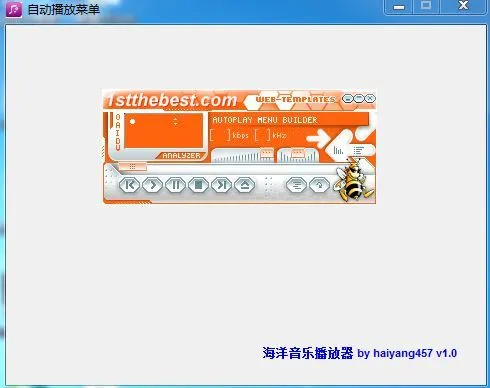This screenshot has width=490, height=388.
Task: Open the playlist with the list icon
Action: [x=359, y=151]
